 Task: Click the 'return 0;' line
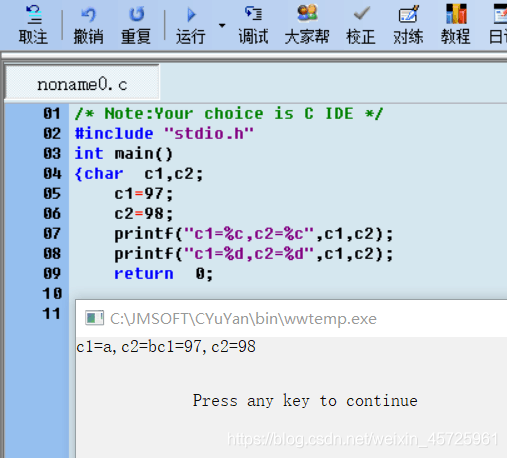coord(163,274)
